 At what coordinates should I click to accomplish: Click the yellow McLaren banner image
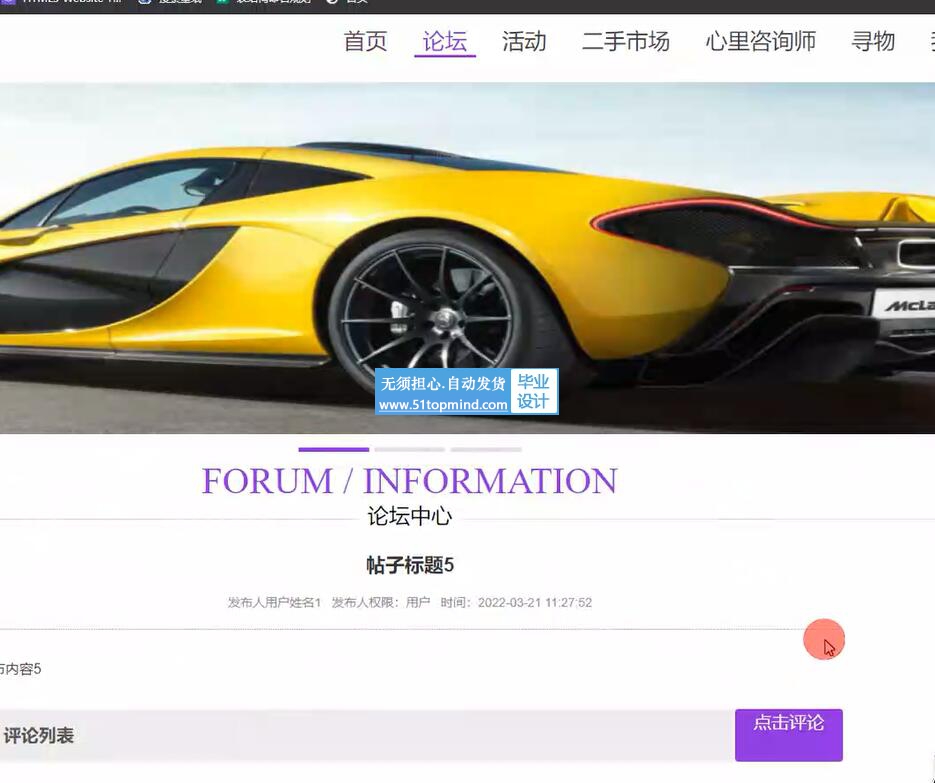[468, 258]
